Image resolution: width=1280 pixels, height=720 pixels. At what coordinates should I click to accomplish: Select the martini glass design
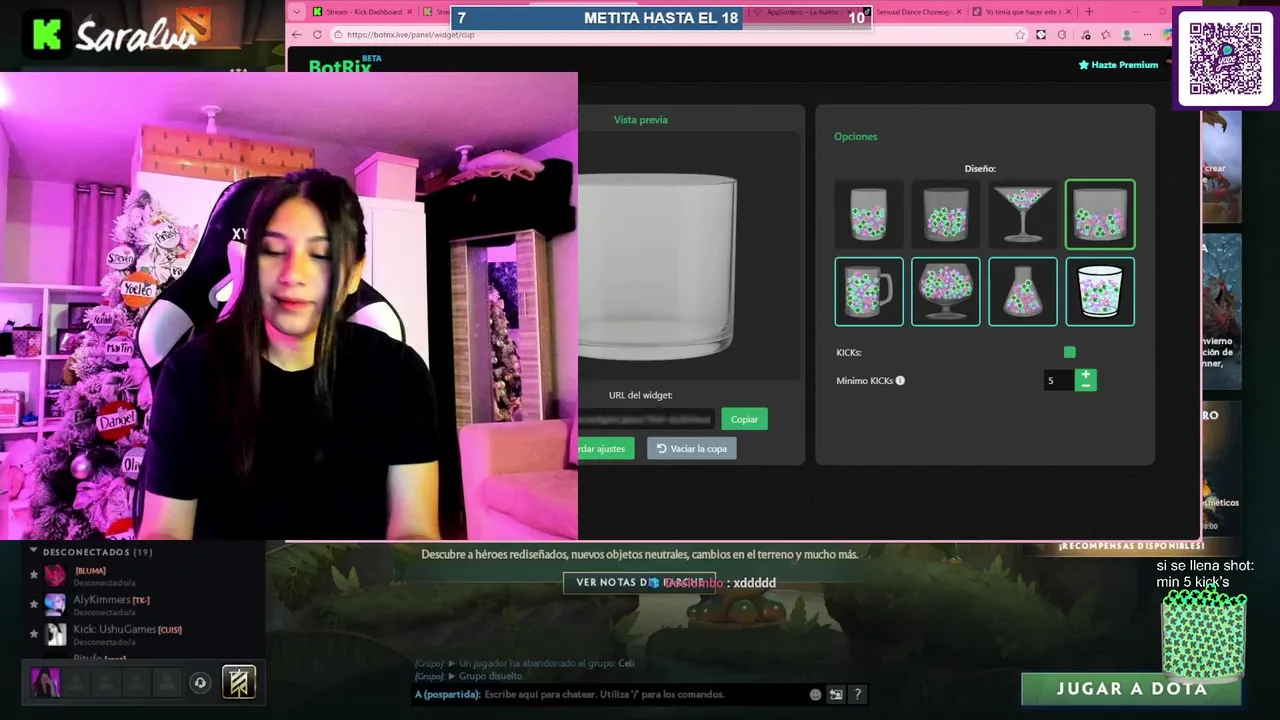pyautogui.click(x=1022, y=214)
